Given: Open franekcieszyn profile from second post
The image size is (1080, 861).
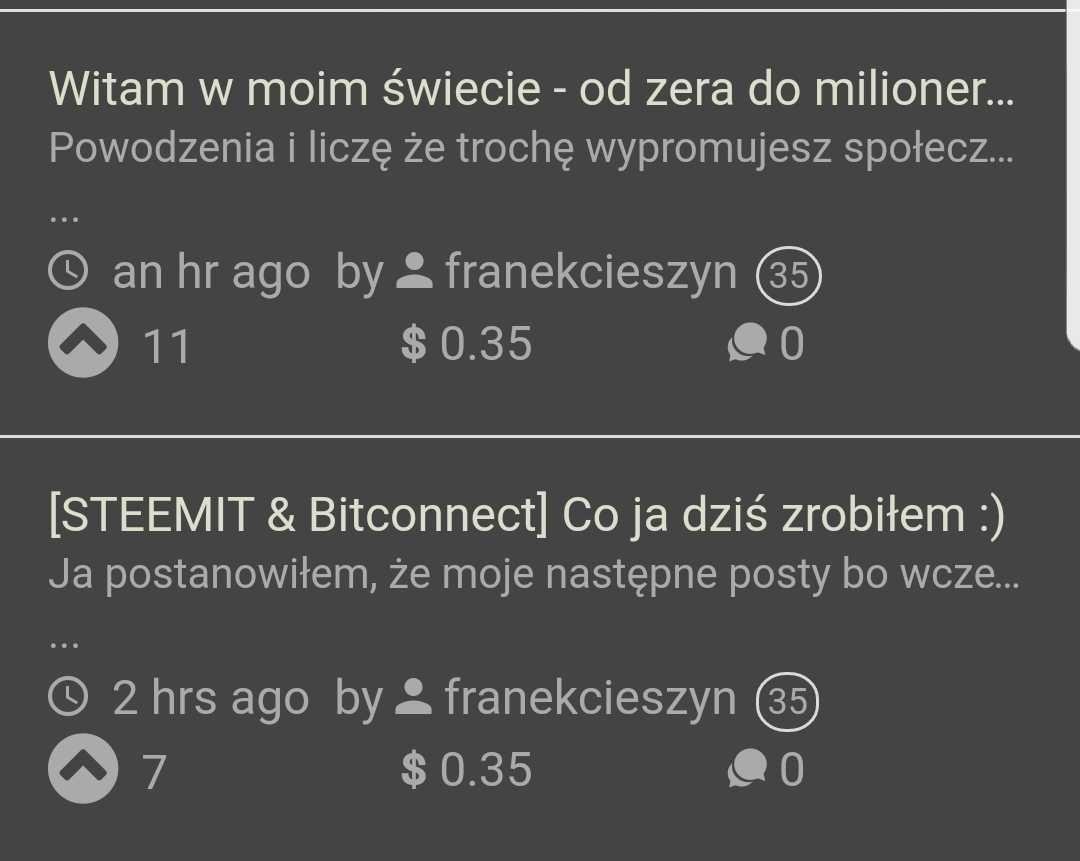Looking at the screenshot, I should point(590,698).
